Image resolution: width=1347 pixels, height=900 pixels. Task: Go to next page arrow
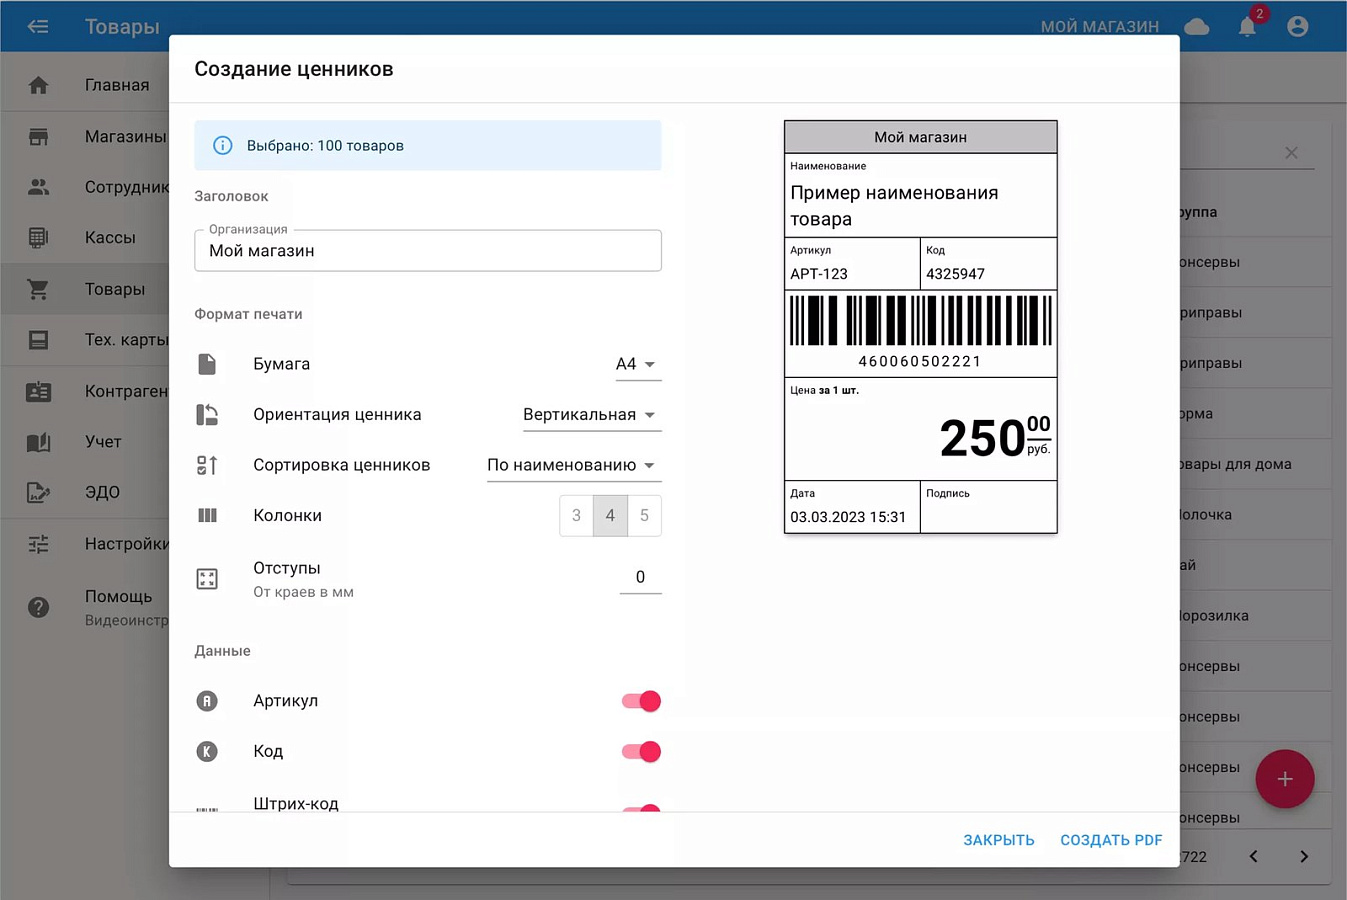[x=1304, y=857]
